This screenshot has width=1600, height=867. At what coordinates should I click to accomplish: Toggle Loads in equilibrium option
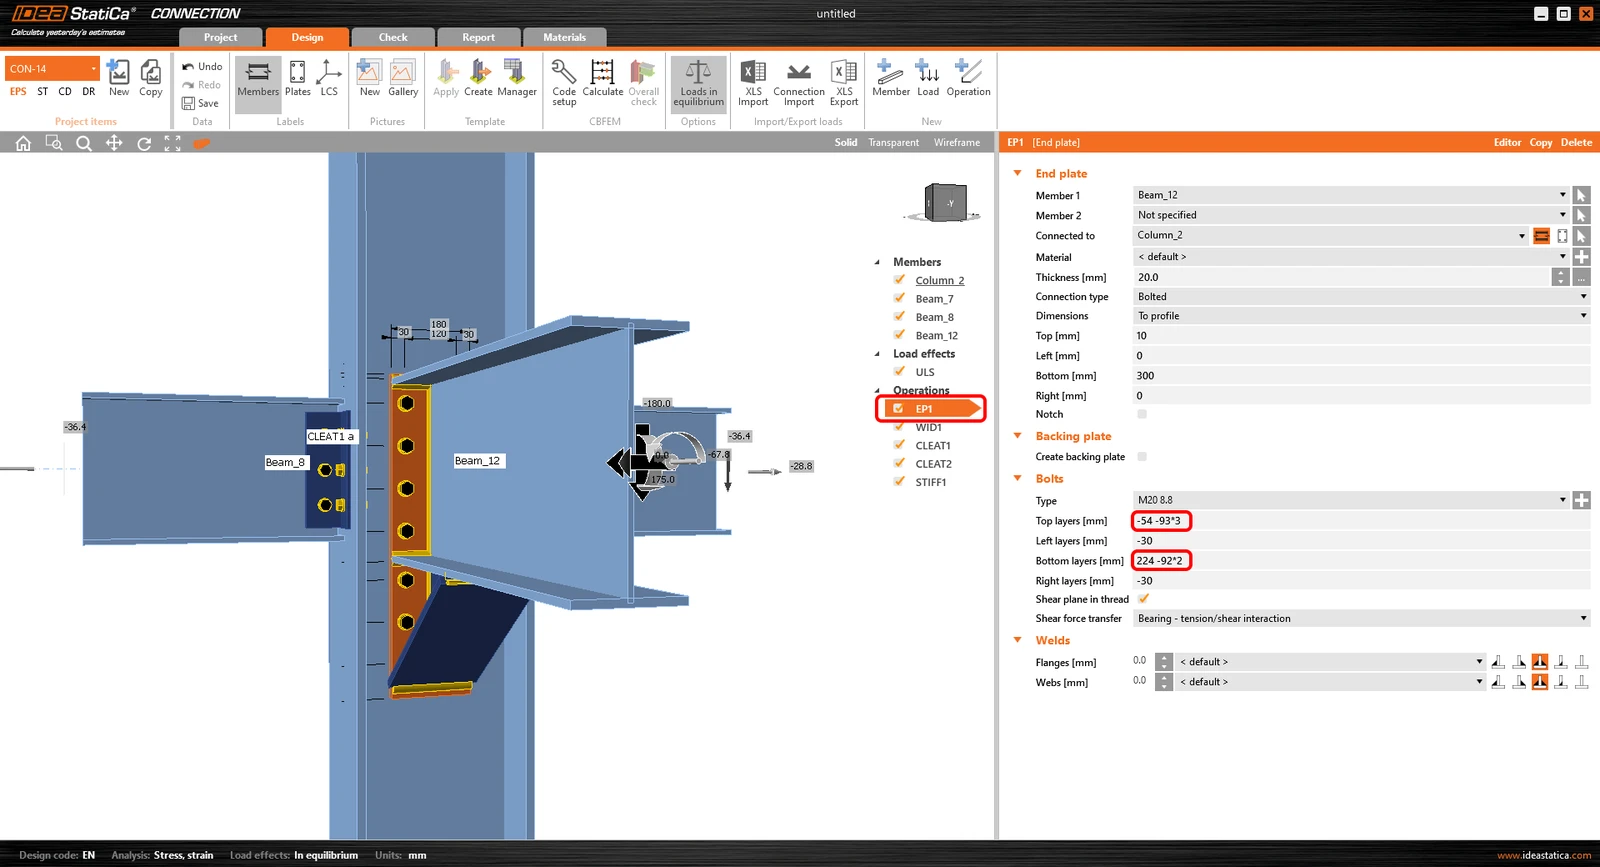tap(698, 82)
